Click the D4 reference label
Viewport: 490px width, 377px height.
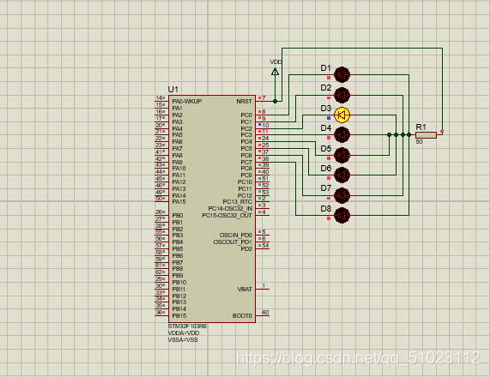(326, 128)
